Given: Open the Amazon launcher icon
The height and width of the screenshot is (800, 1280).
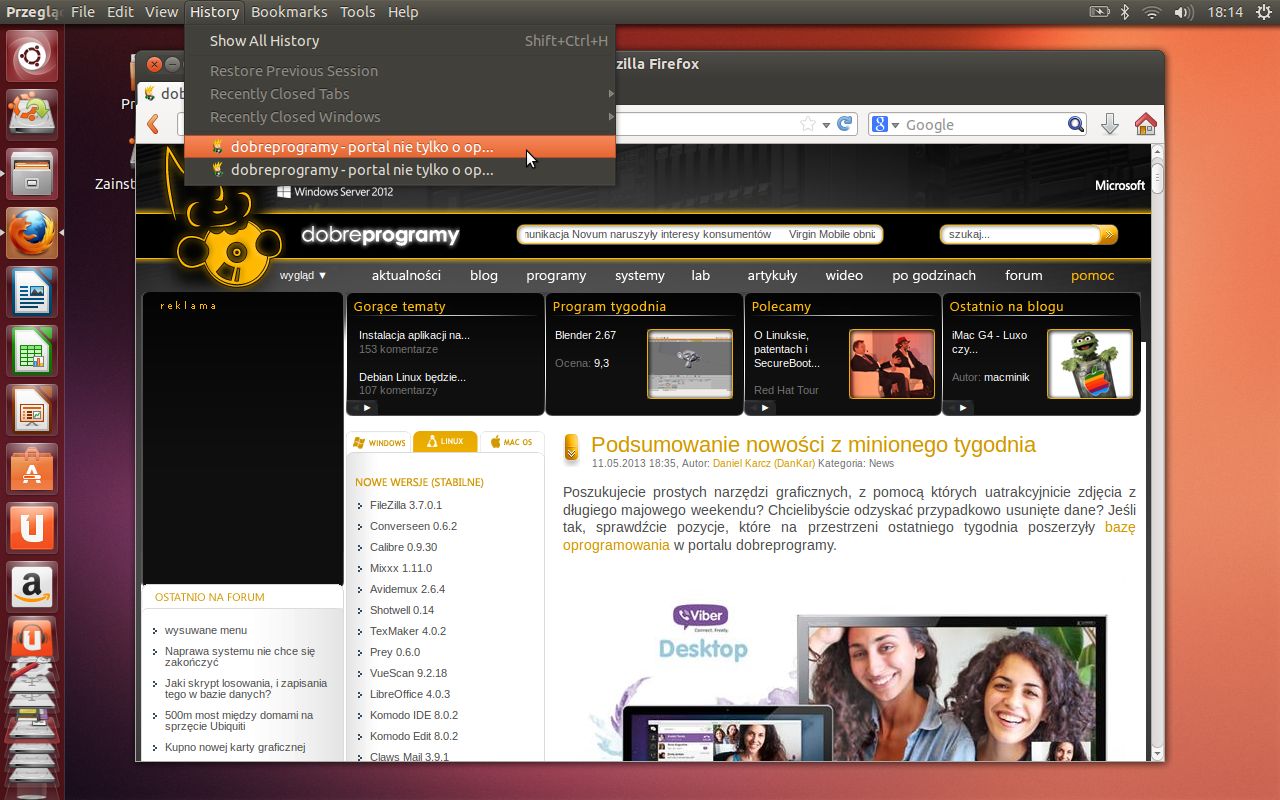Looking at the screenshot, I should tap(33, 587).
